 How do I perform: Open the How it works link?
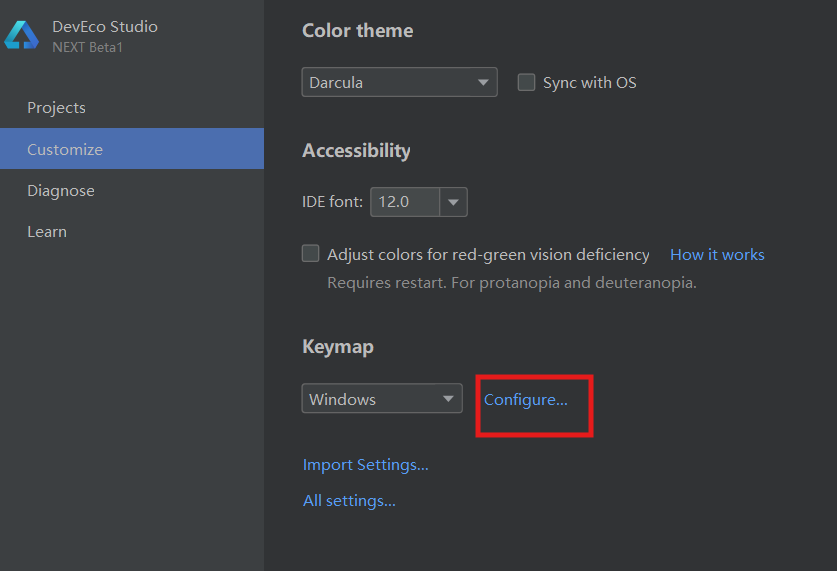tap(717, 255)
